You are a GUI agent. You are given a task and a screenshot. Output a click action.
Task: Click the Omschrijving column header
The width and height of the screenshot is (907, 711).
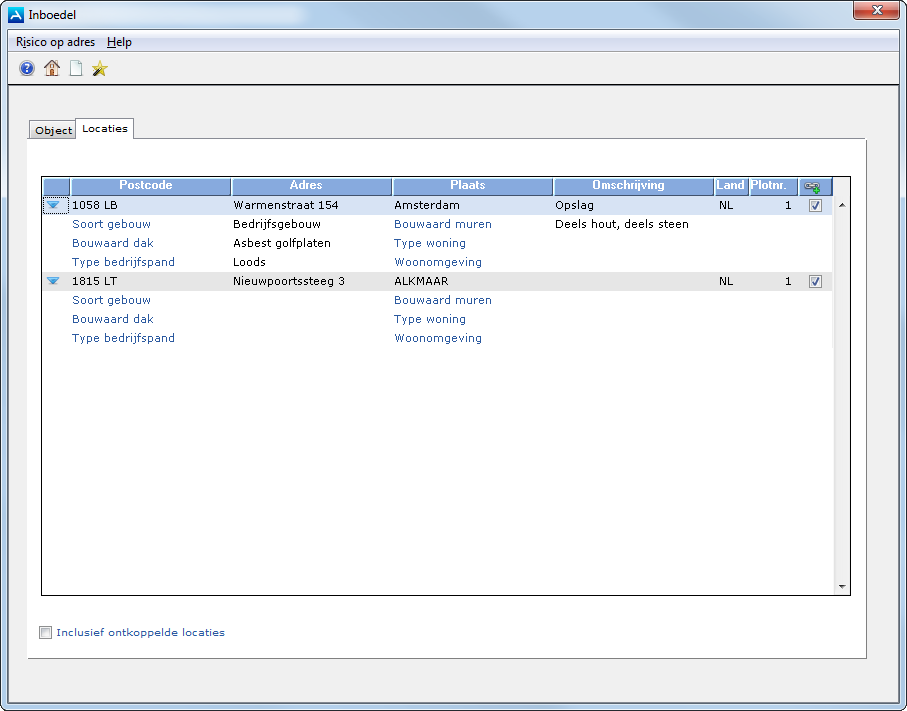click(x=628, y=186)
